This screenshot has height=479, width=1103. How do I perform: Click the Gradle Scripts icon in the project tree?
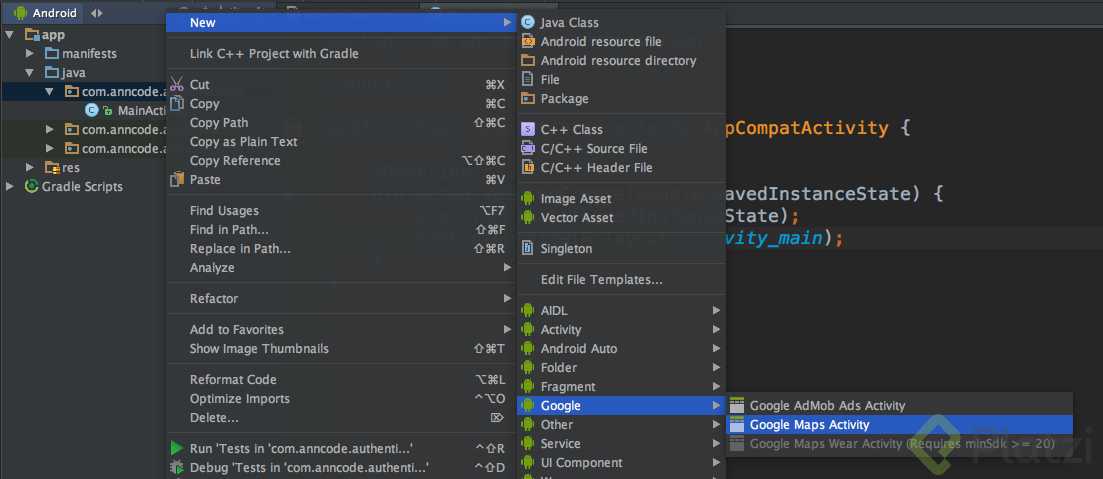point(31,186)
